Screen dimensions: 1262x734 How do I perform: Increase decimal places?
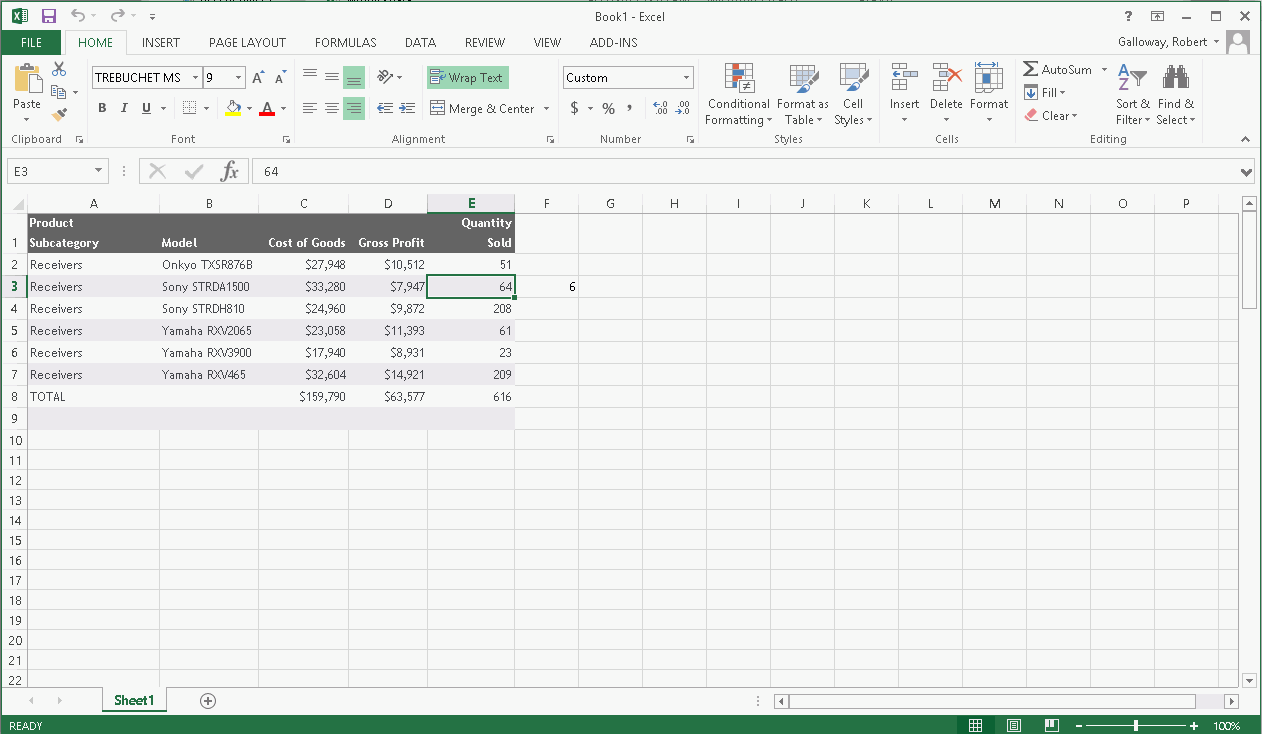coord(660,108)
